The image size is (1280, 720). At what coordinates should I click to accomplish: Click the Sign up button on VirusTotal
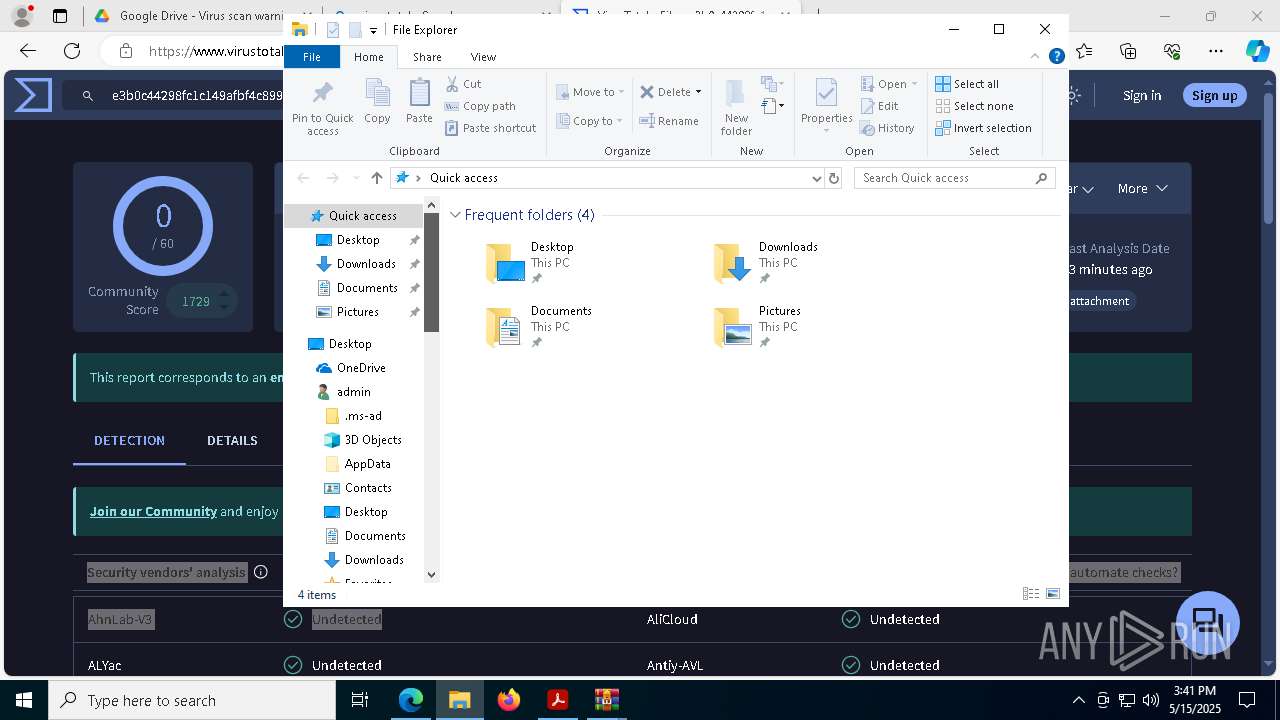(1215, 95)
